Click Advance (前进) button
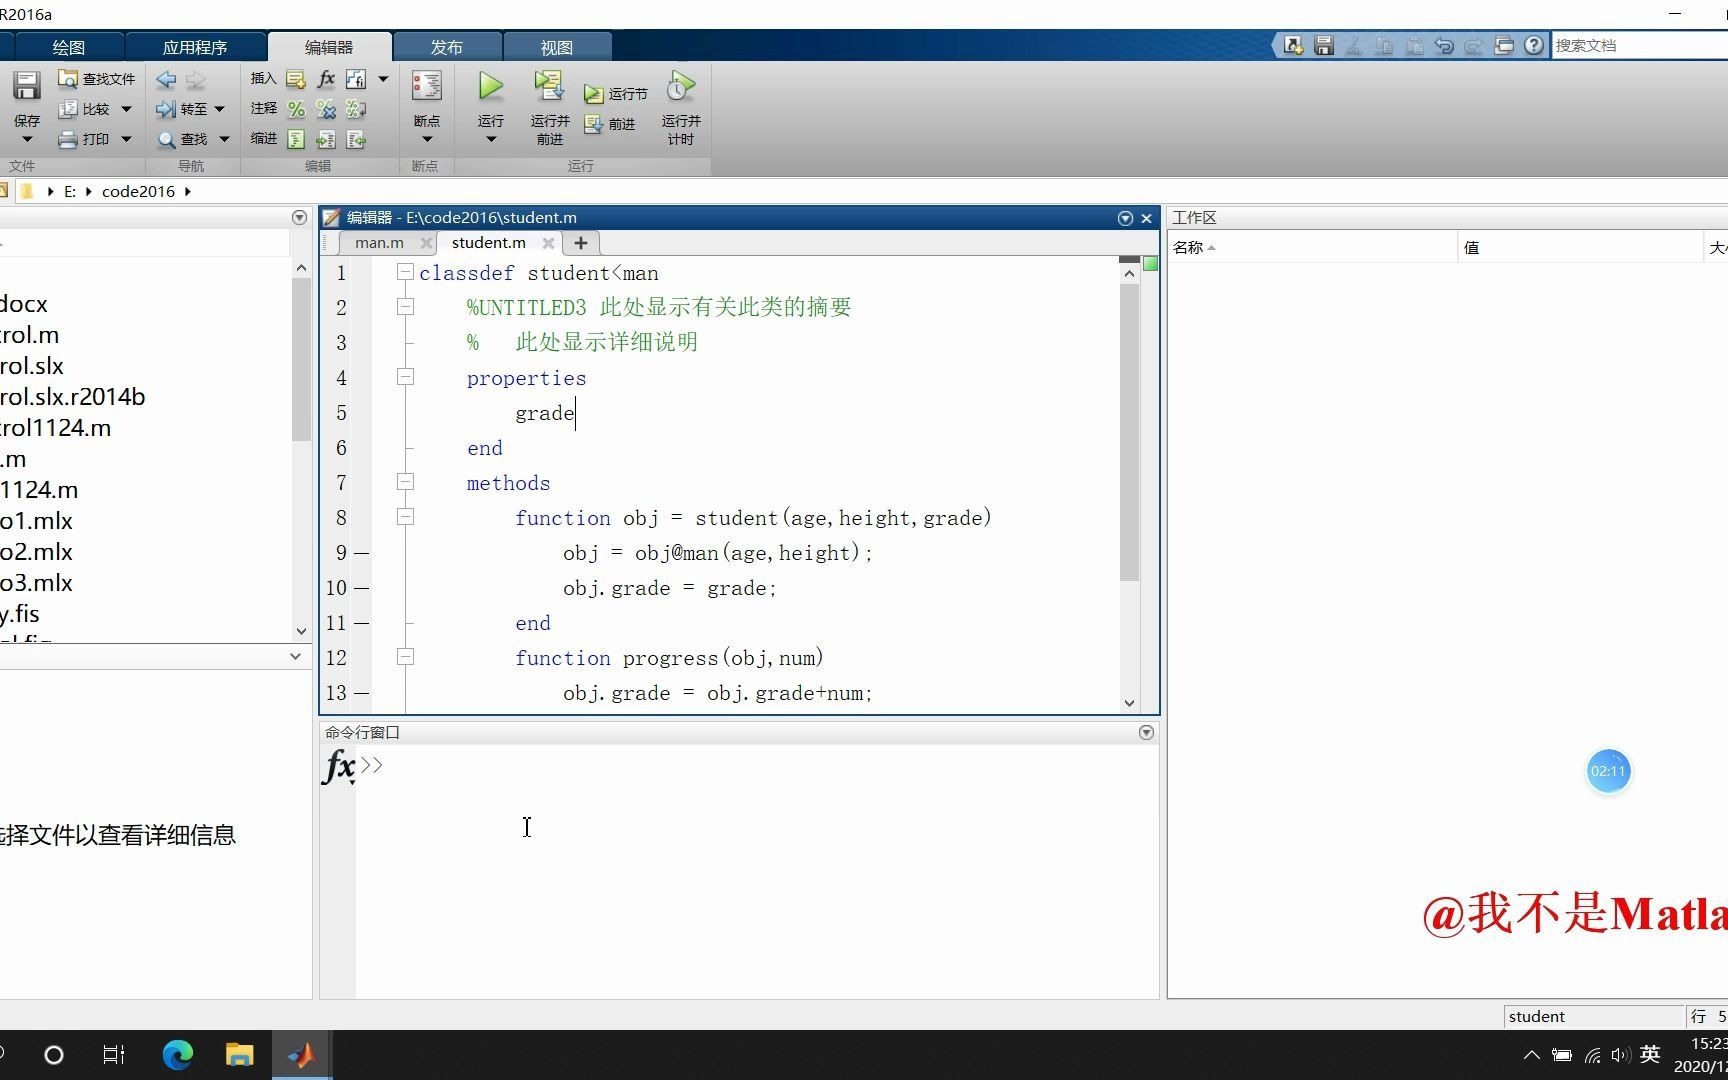Screen dimensions: 1728x1080 pos(610,124)
